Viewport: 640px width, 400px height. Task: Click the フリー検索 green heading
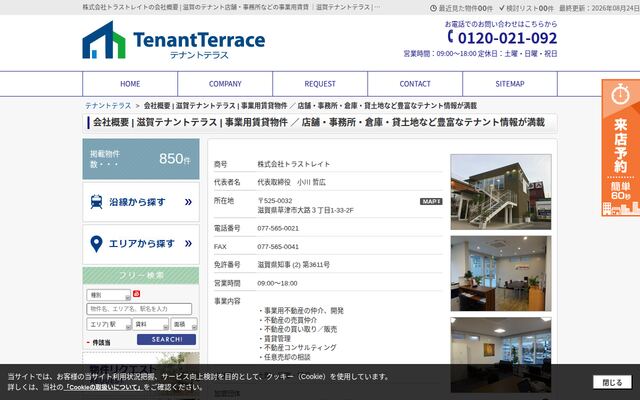(141, 276)
